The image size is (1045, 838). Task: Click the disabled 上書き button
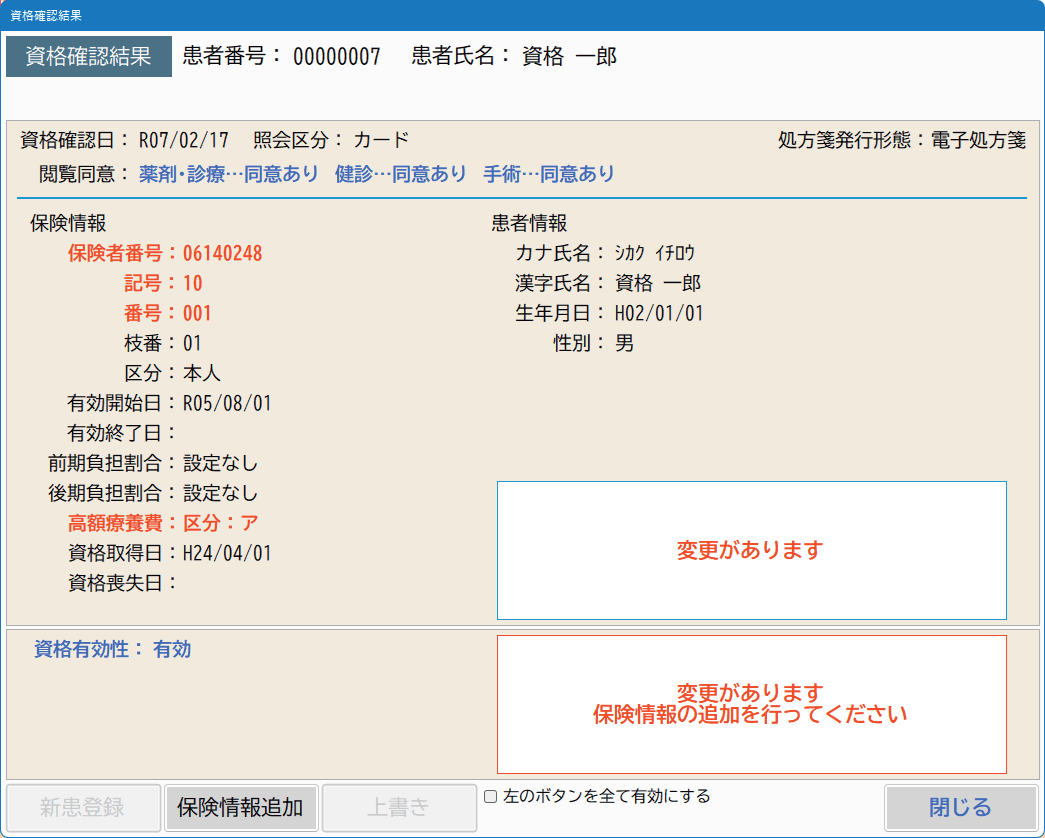(399, 806)
